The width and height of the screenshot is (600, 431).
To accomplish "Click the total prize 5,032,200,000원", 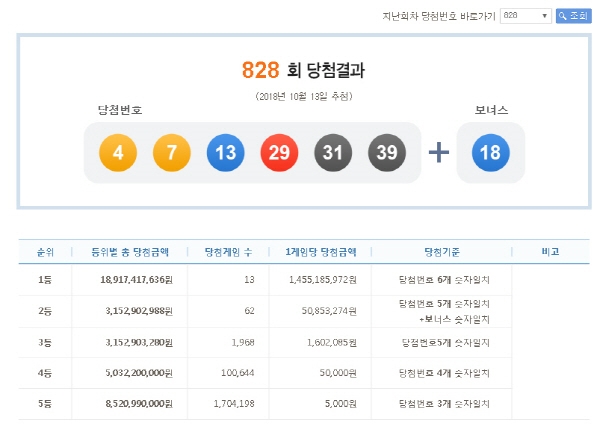I will point(139,373).
